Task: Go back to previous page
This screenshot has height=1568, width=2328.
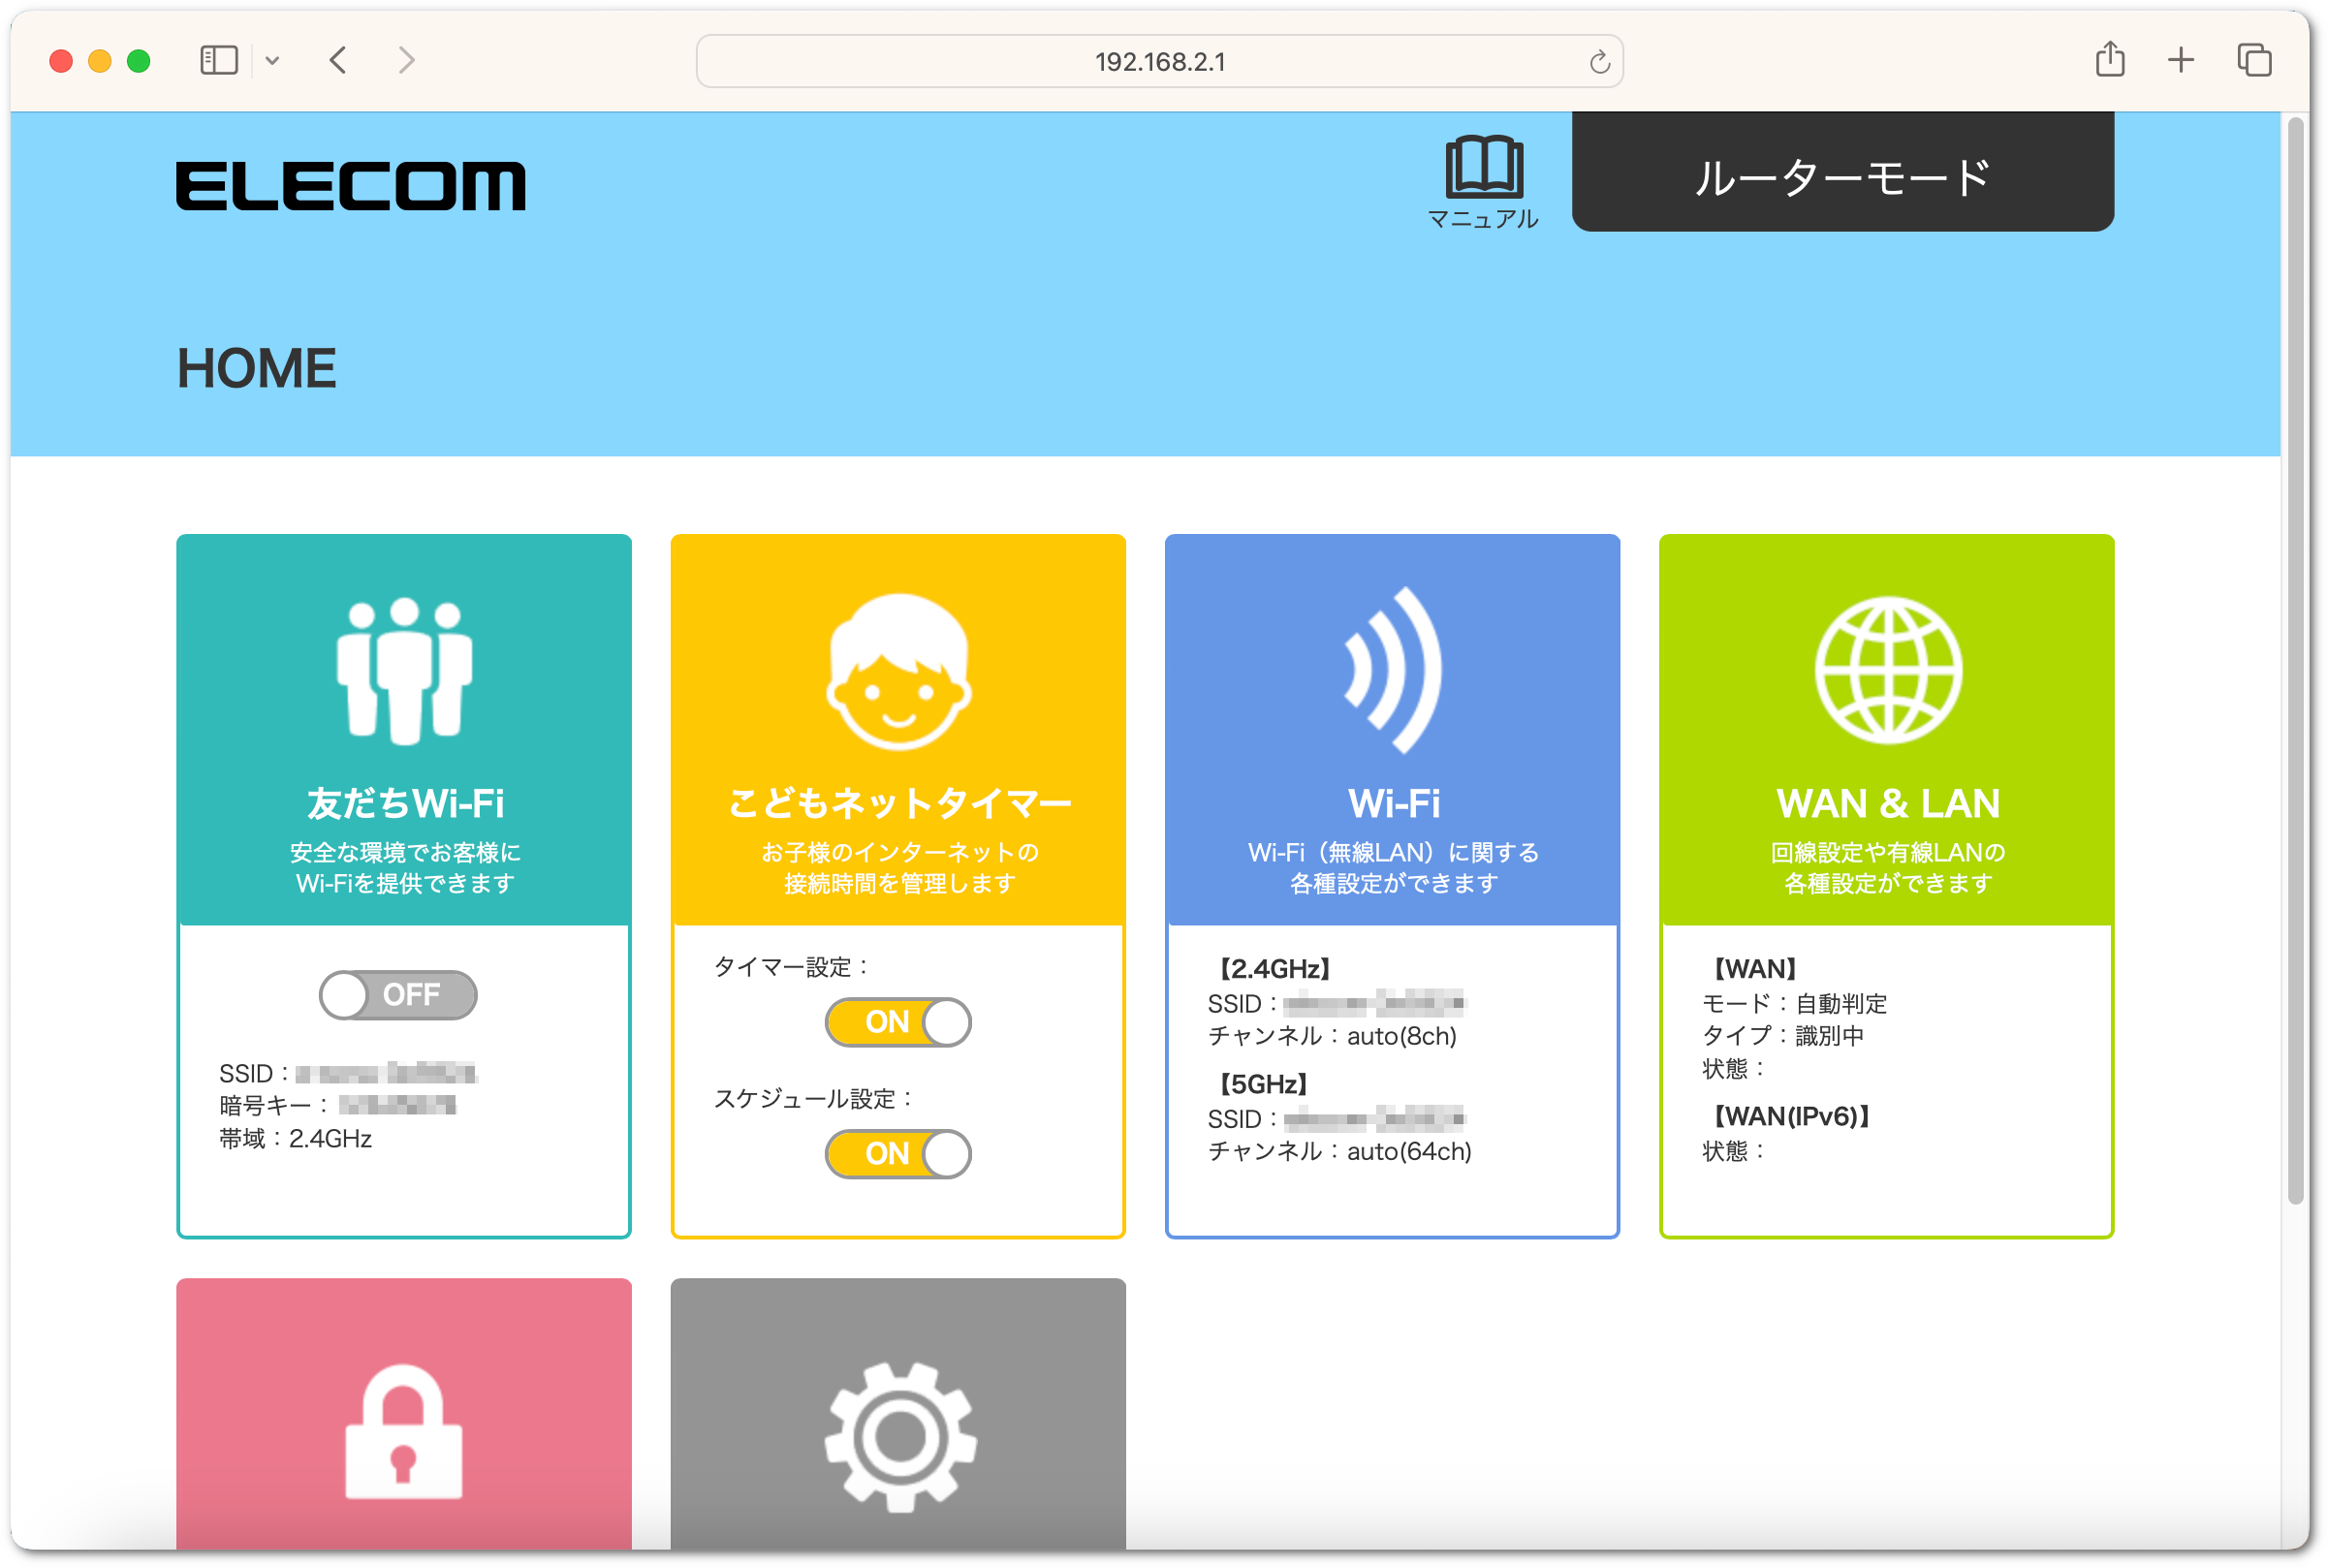Action: tap(338, 61)
